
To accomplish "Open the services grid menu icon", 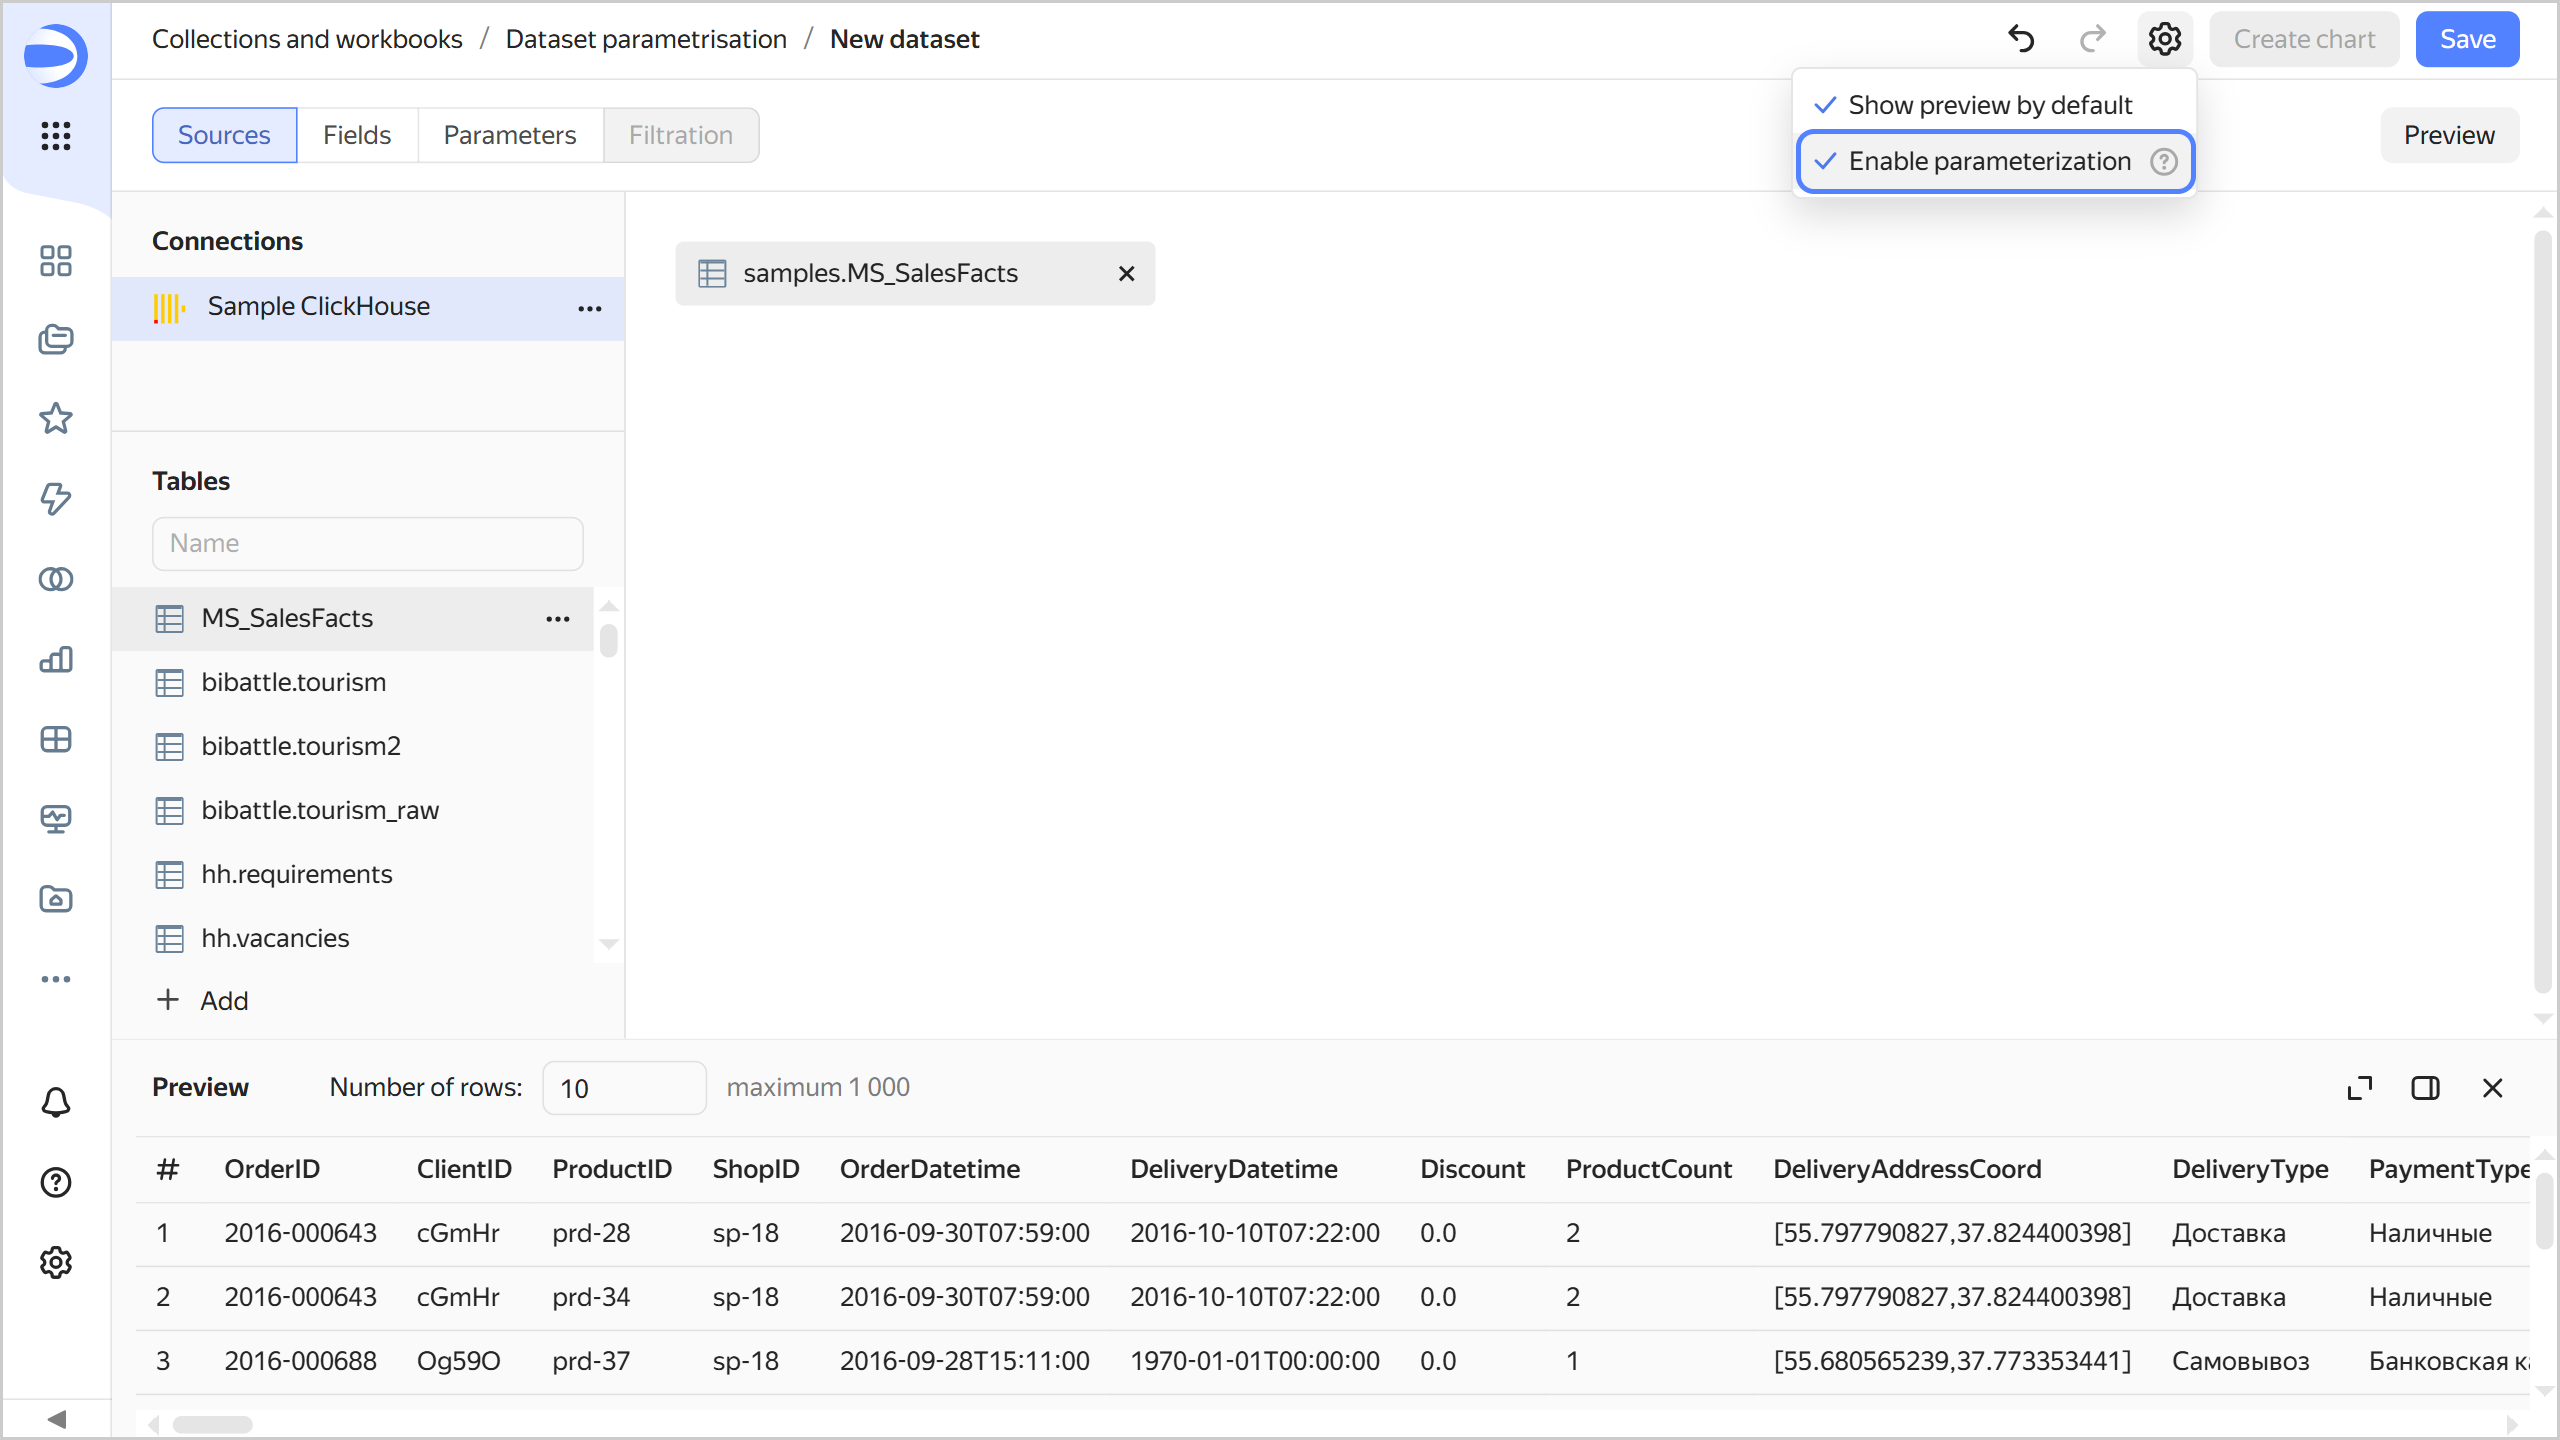I will pyautogui.click(x=56, y=135).
